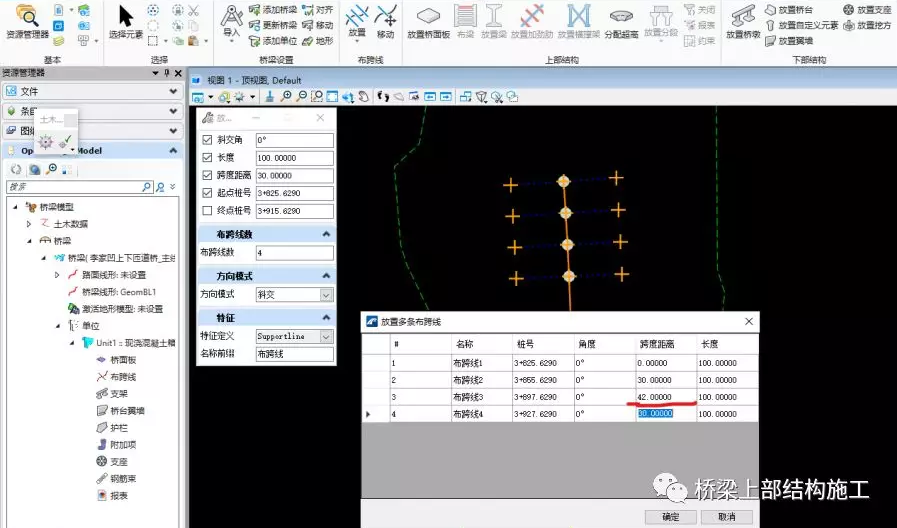Image resolution: width=897 pixels, height=528 pixels.
Task: Select 布跨线 in the tree
Action: click(x=116, y=377)
